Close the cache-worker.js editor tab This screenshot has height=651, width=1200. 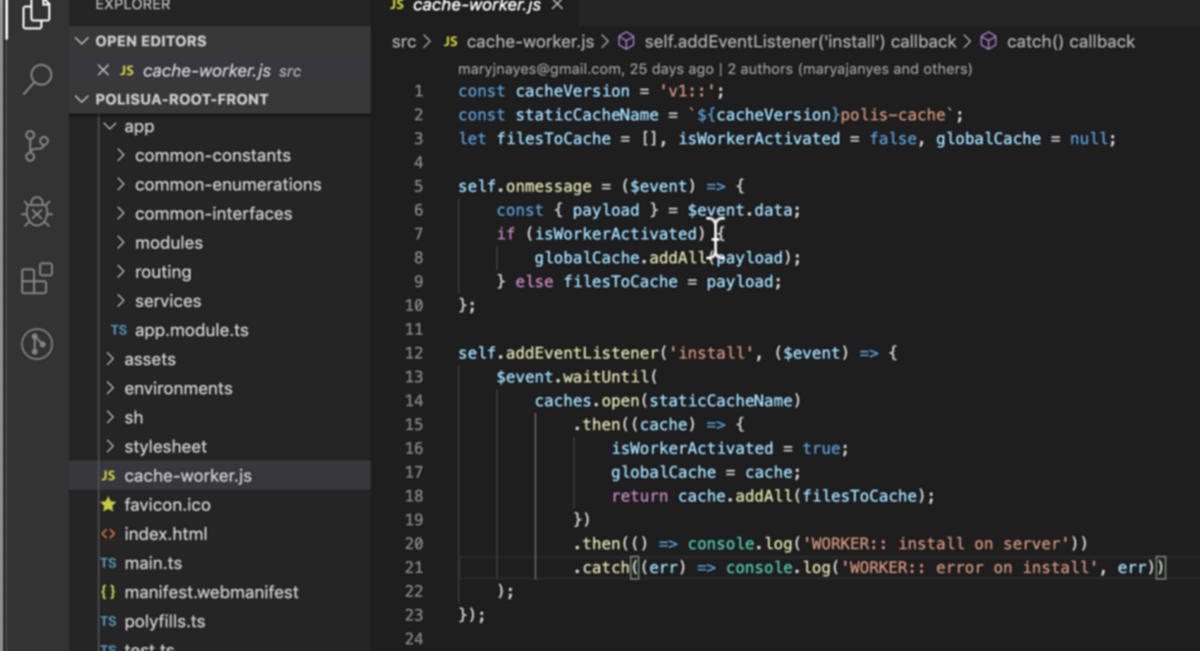tap(557, 5)
